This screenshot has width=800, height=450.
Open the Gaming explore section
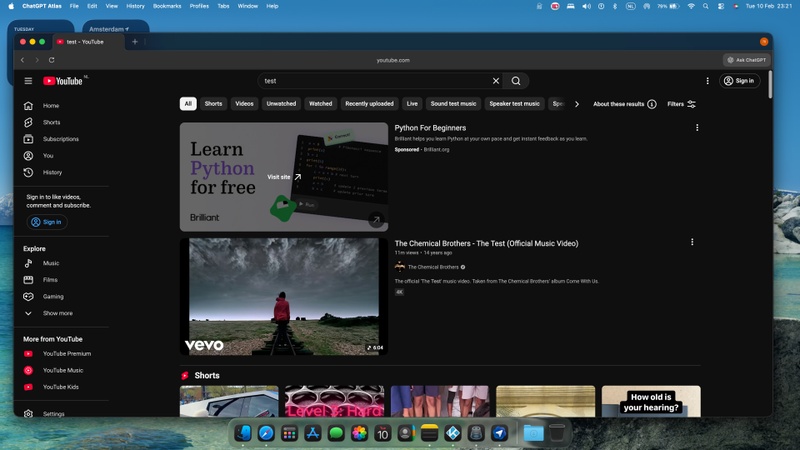[52, 296]
